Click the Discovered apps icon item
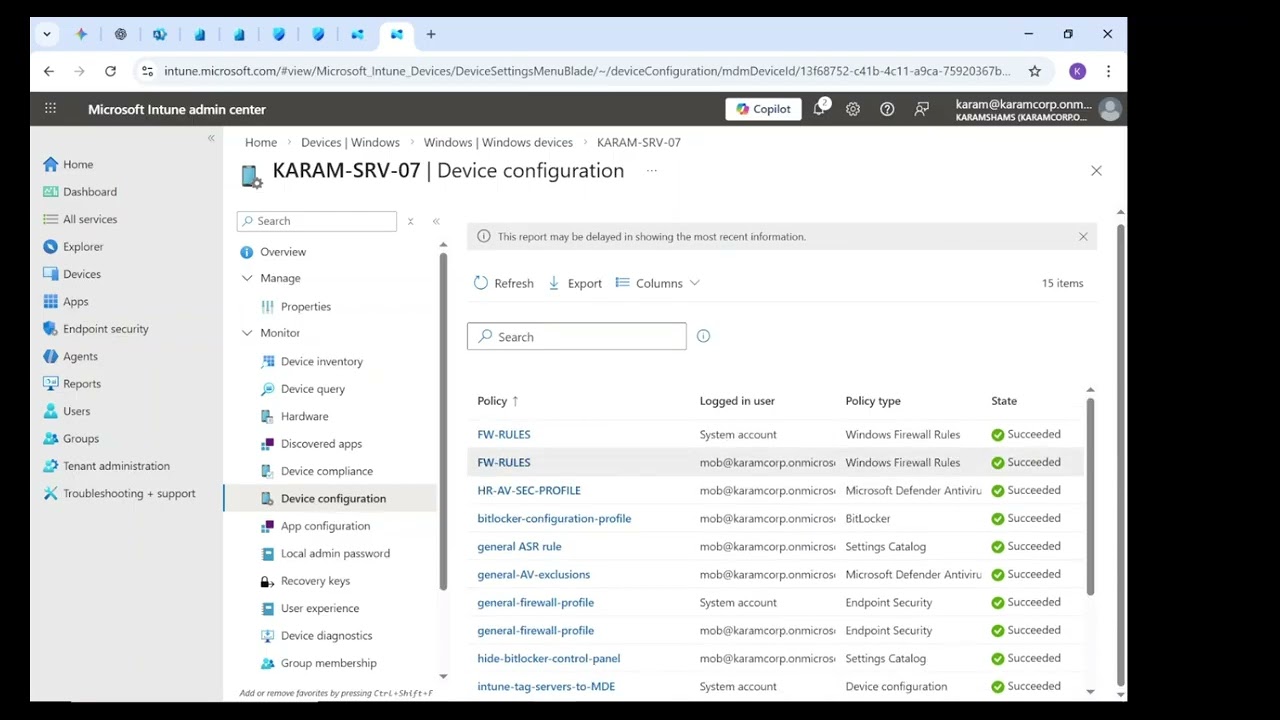Screen dimensions: 1280x720 point(267,444)
